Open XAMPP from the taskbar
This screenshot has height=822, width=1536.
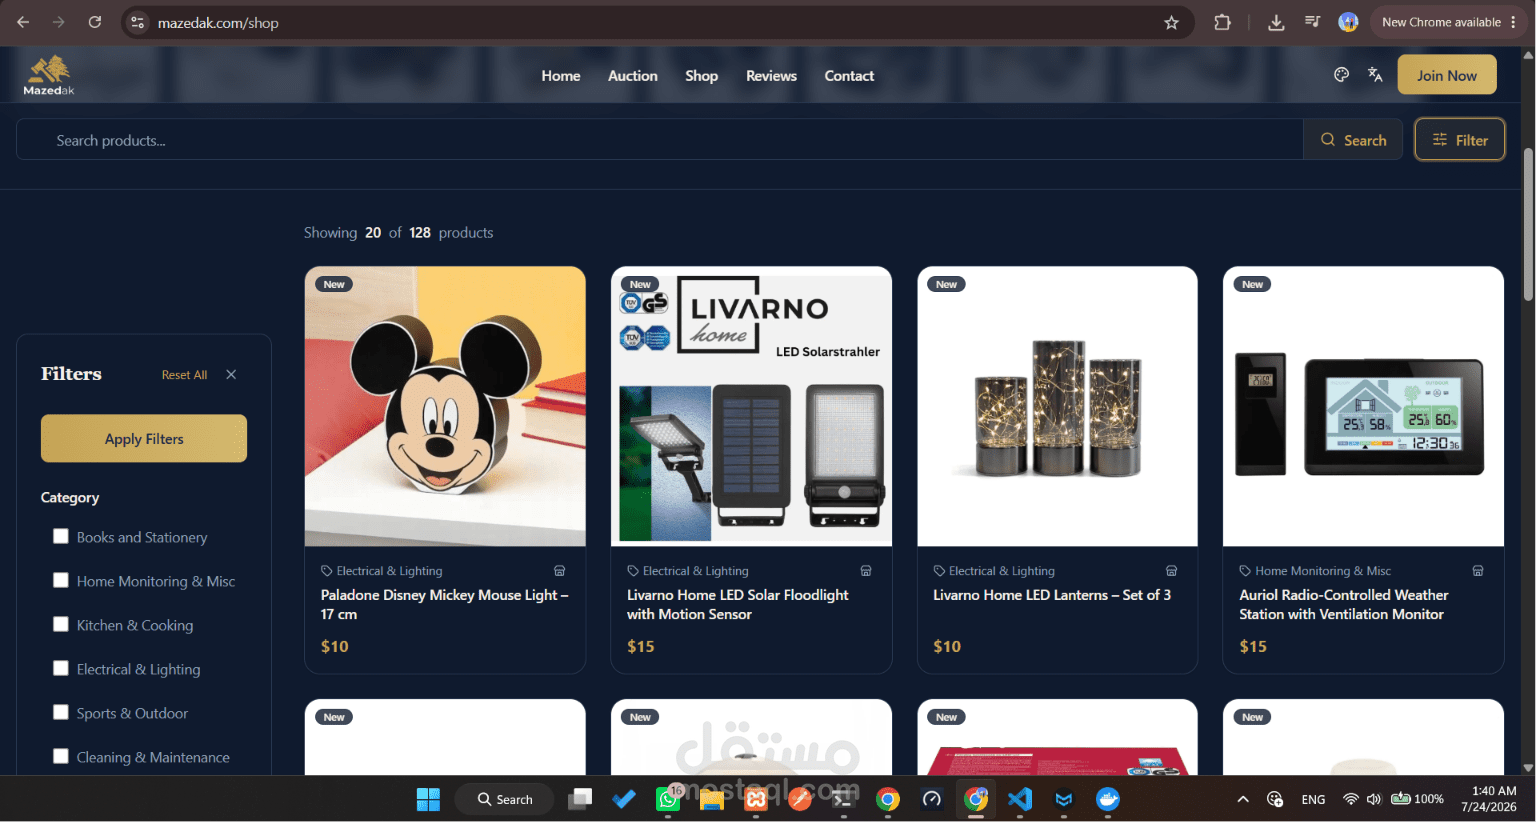(756, 799)
